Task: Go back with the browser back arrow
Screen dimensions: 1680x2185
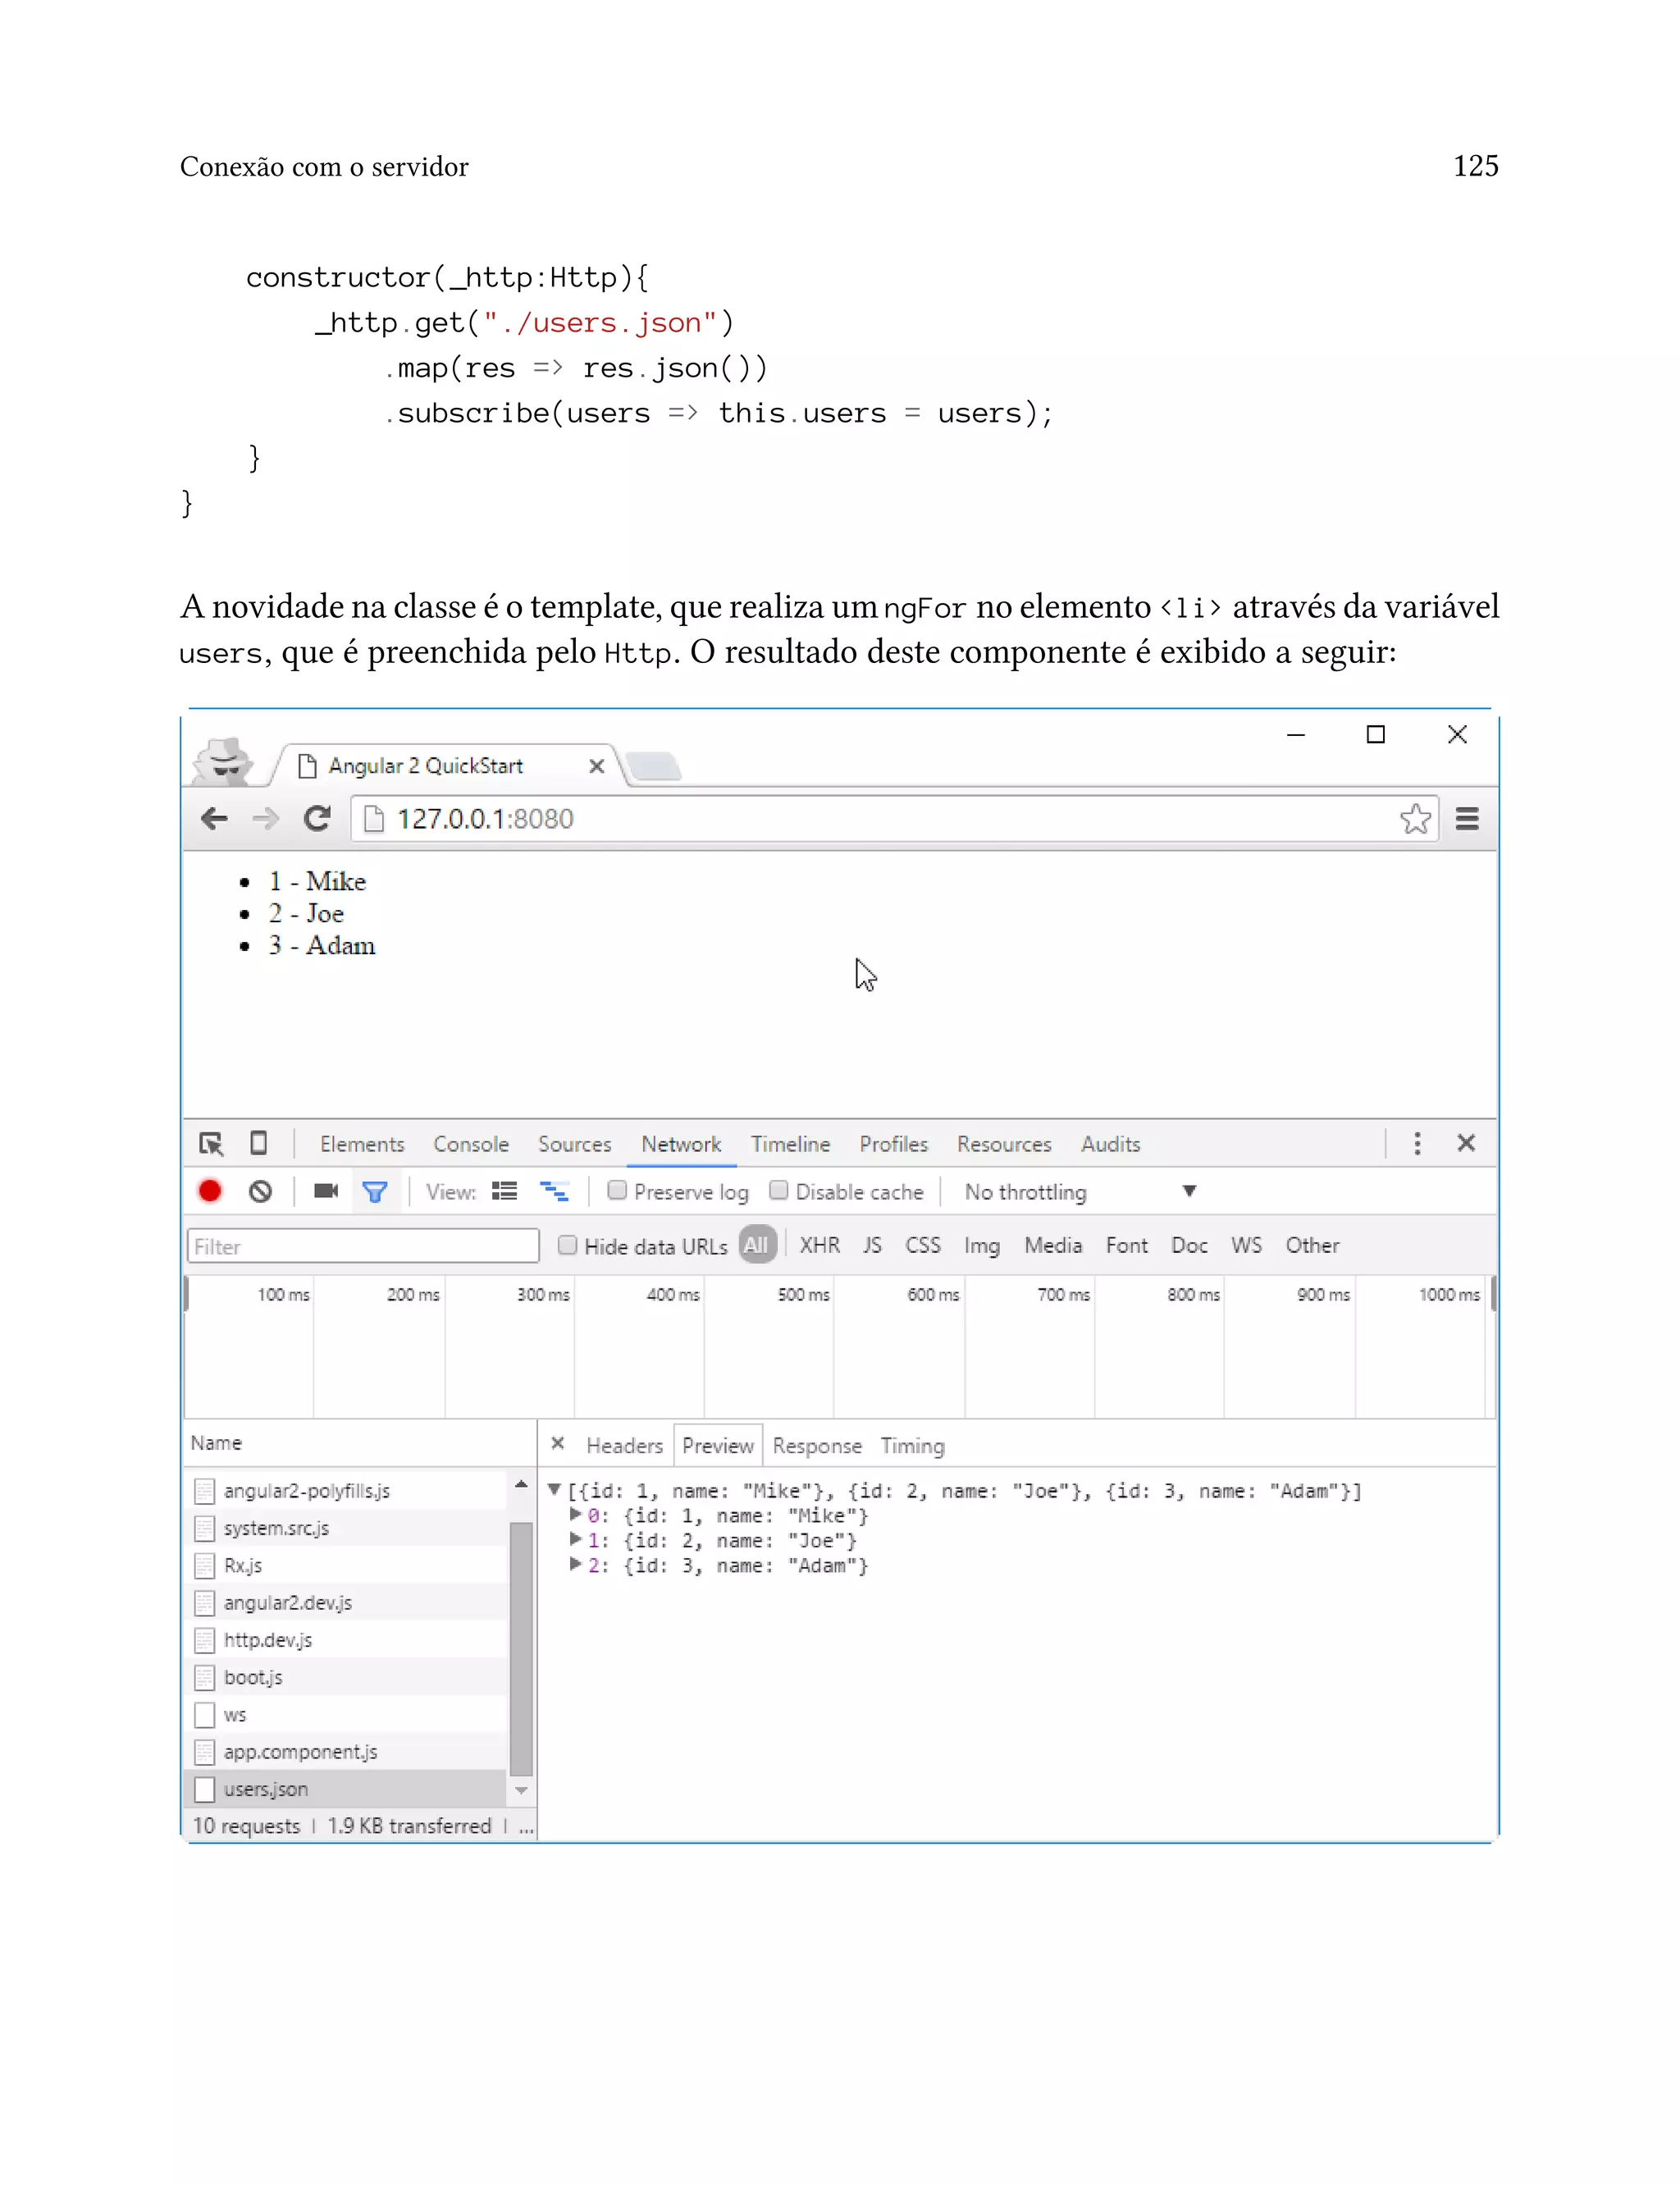Action: (x=214, y=819)
